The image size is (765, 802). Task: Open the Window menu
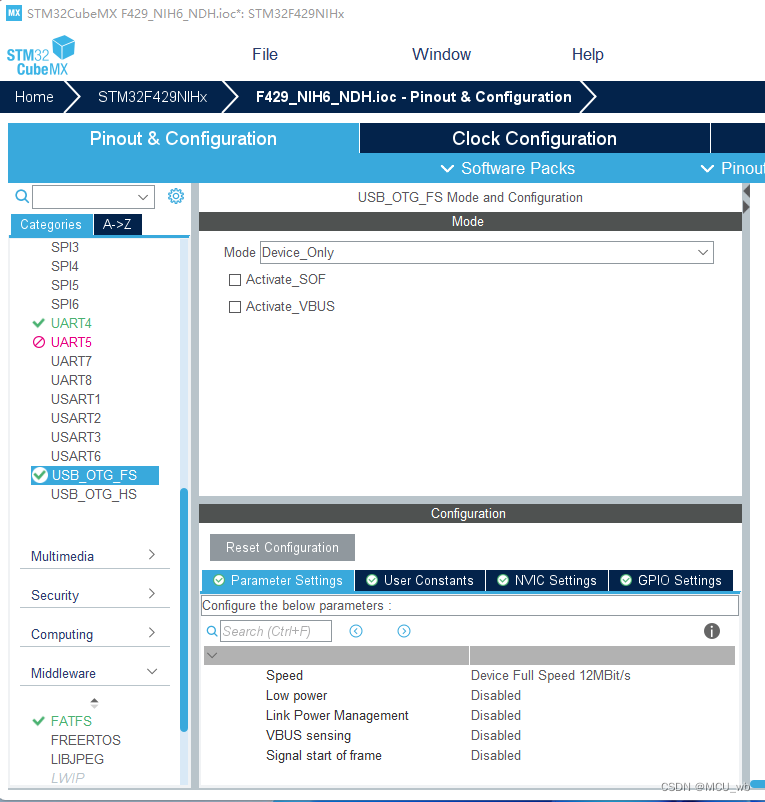click(441, 54)
